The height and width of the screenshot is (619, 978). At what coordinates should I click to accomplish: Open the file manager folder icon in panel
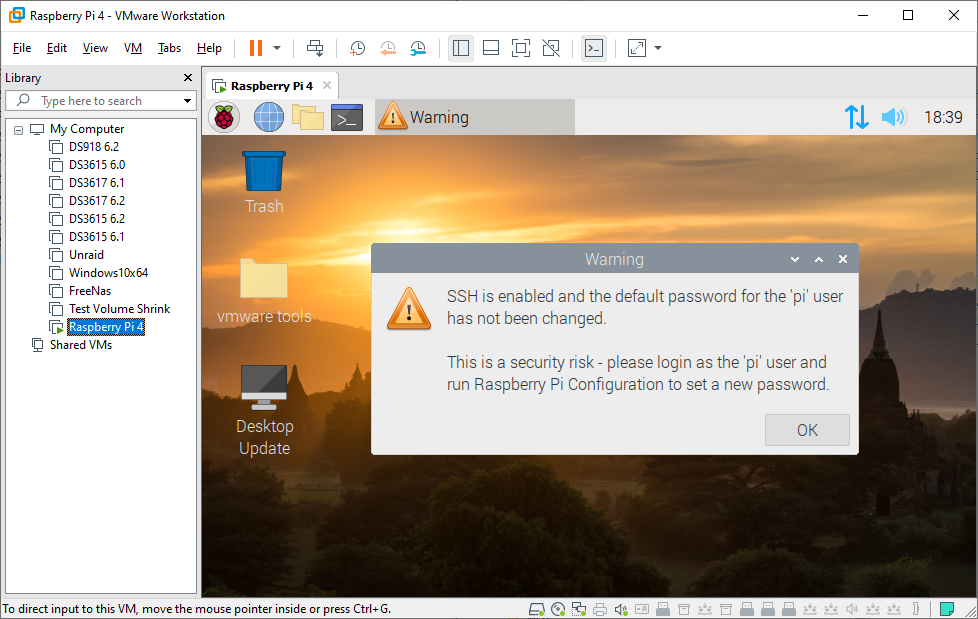pos(308,117)
